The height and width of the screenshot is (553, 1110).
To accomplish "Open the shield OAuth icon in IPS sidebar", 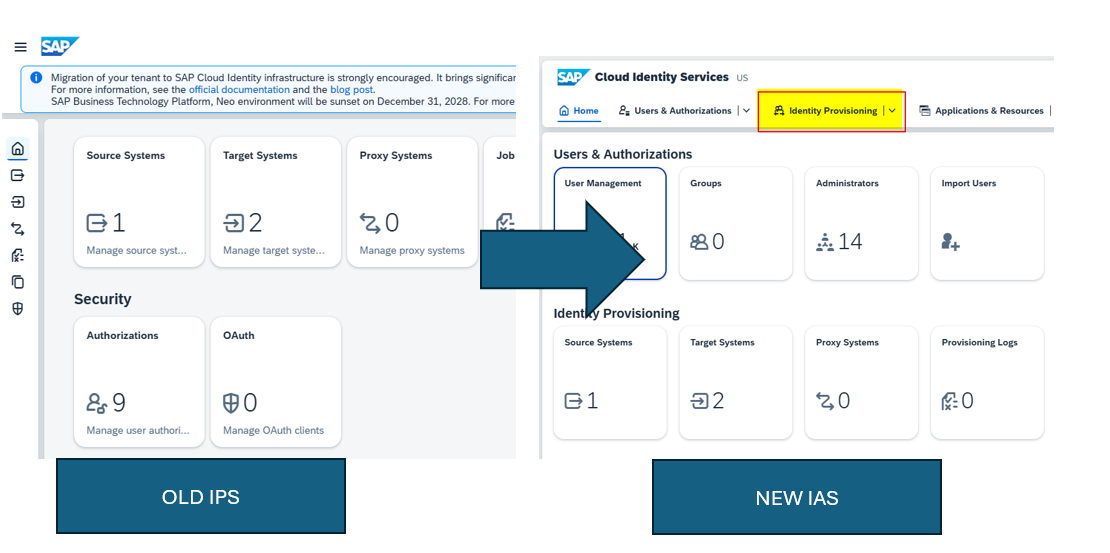I will [18, 309].
